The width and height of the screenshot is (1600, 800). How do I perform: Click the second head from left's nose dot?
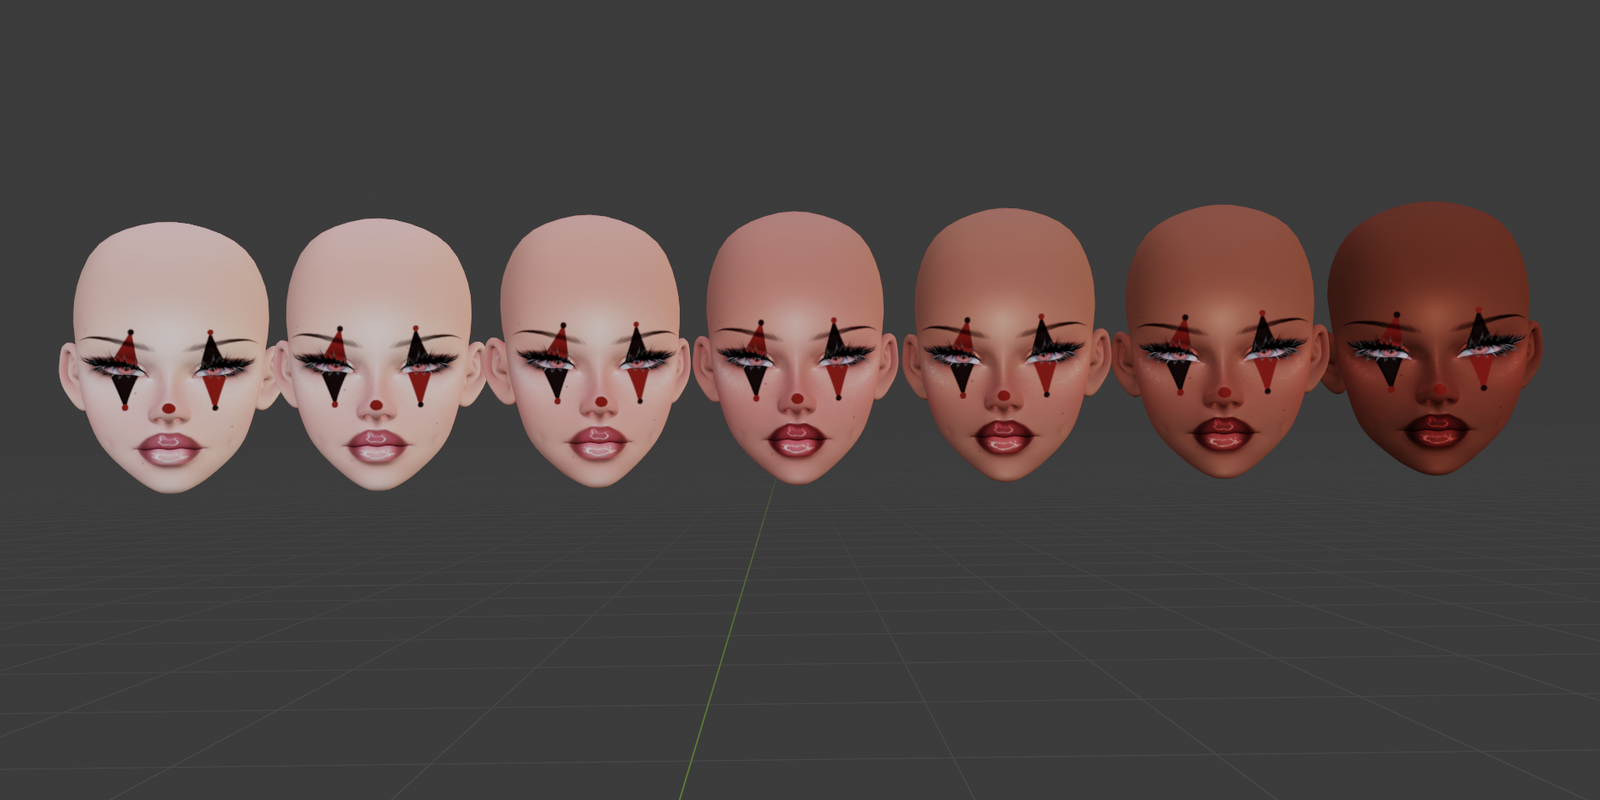coord(376,405)
